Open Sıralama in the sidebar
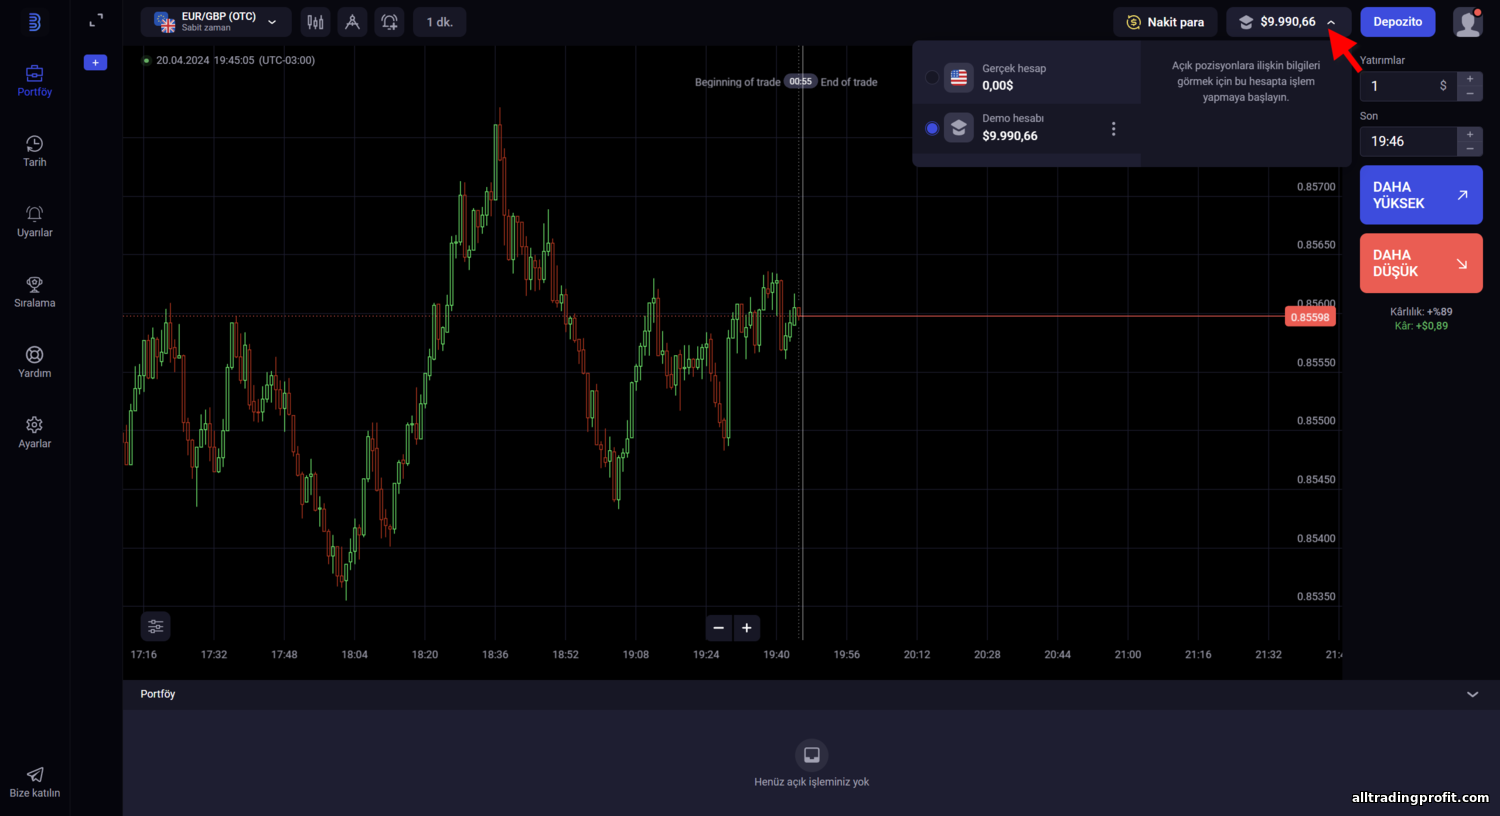 (35, 292)
